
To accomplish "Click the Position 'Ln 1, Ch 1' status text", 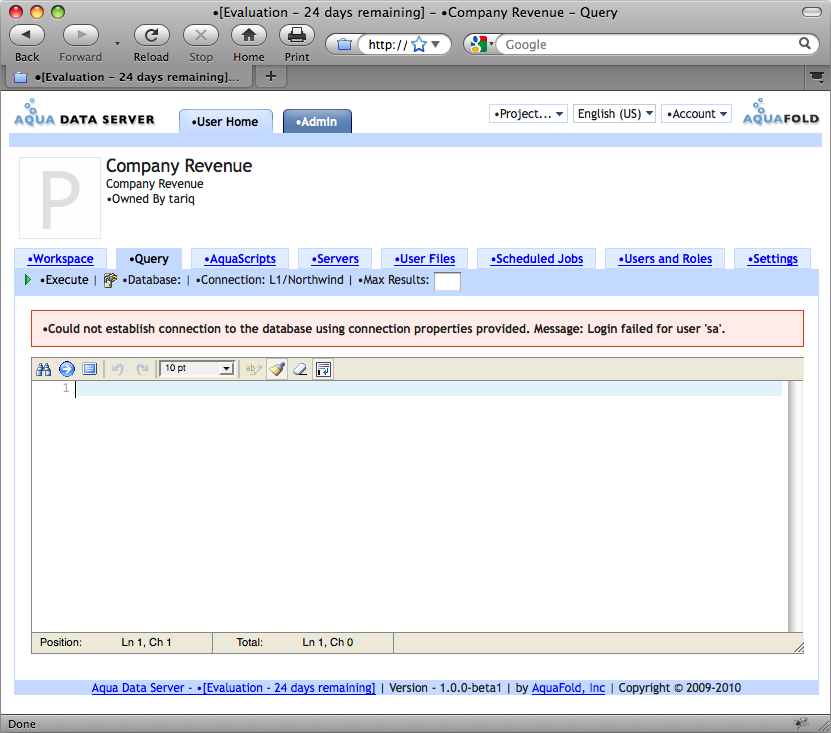I will [146, 642].
